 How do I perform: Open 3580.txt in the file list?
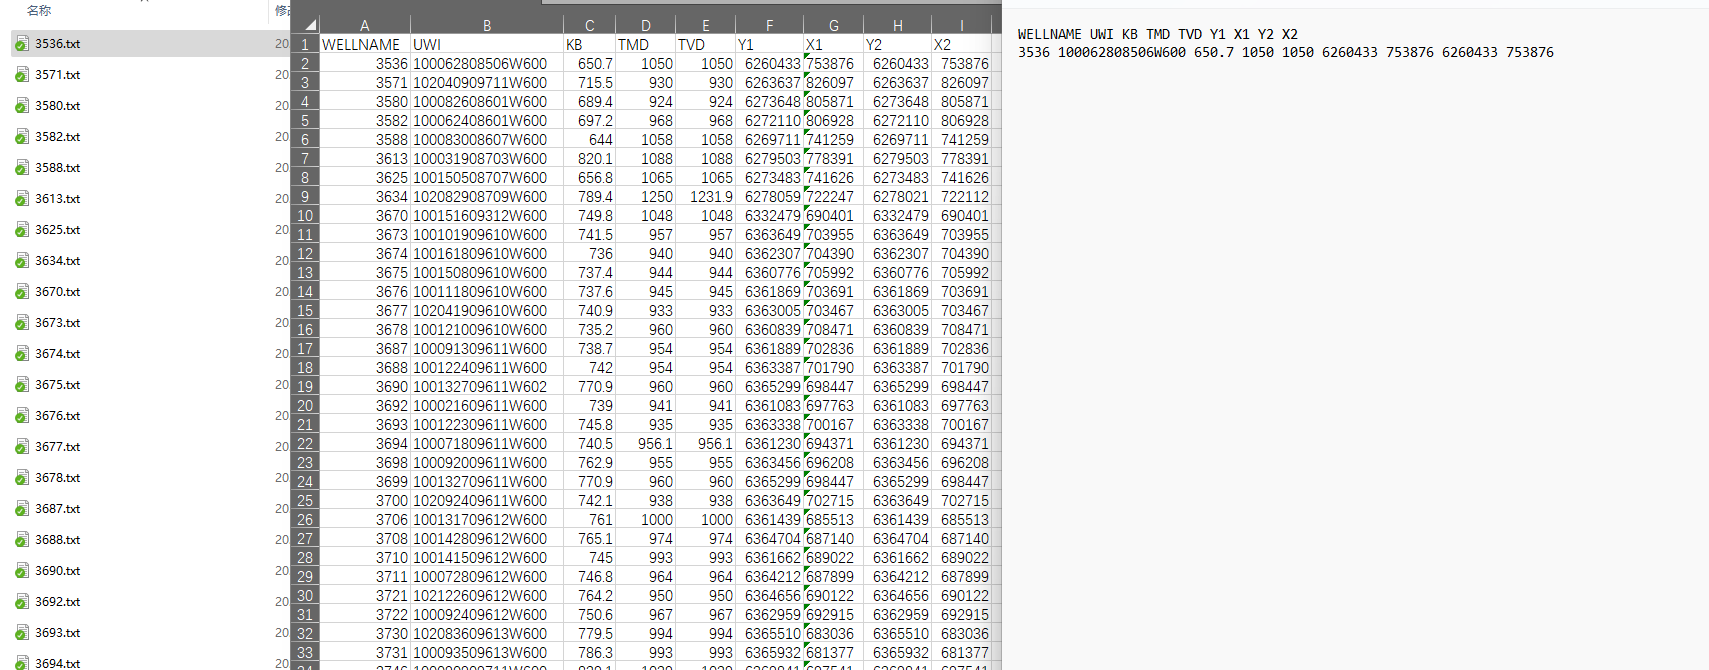point(57,106)
